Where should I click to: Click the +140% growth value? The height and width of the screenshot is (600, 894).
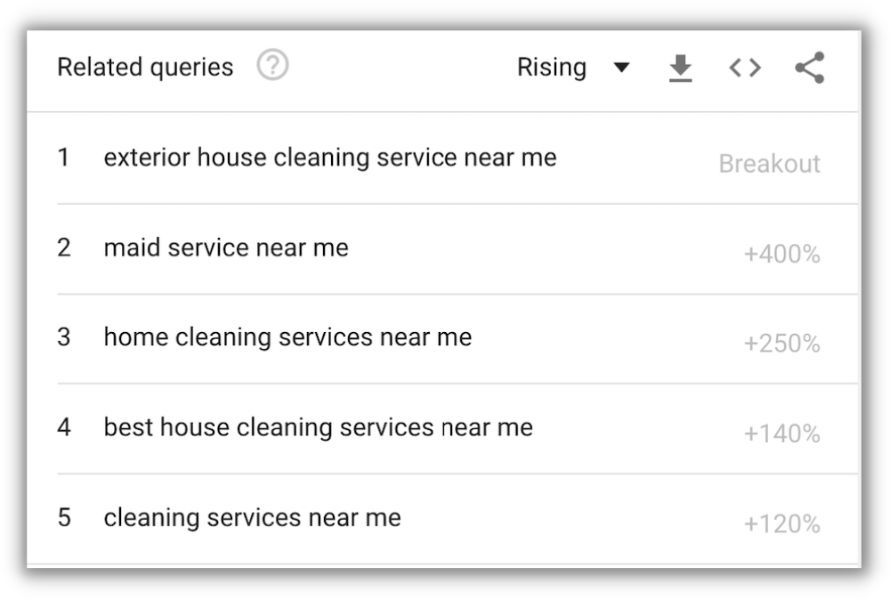(782, 433)
